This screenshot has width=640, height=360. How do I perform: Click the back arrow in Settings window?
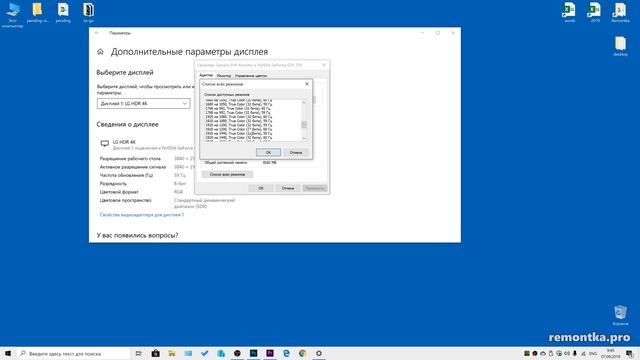97,33
